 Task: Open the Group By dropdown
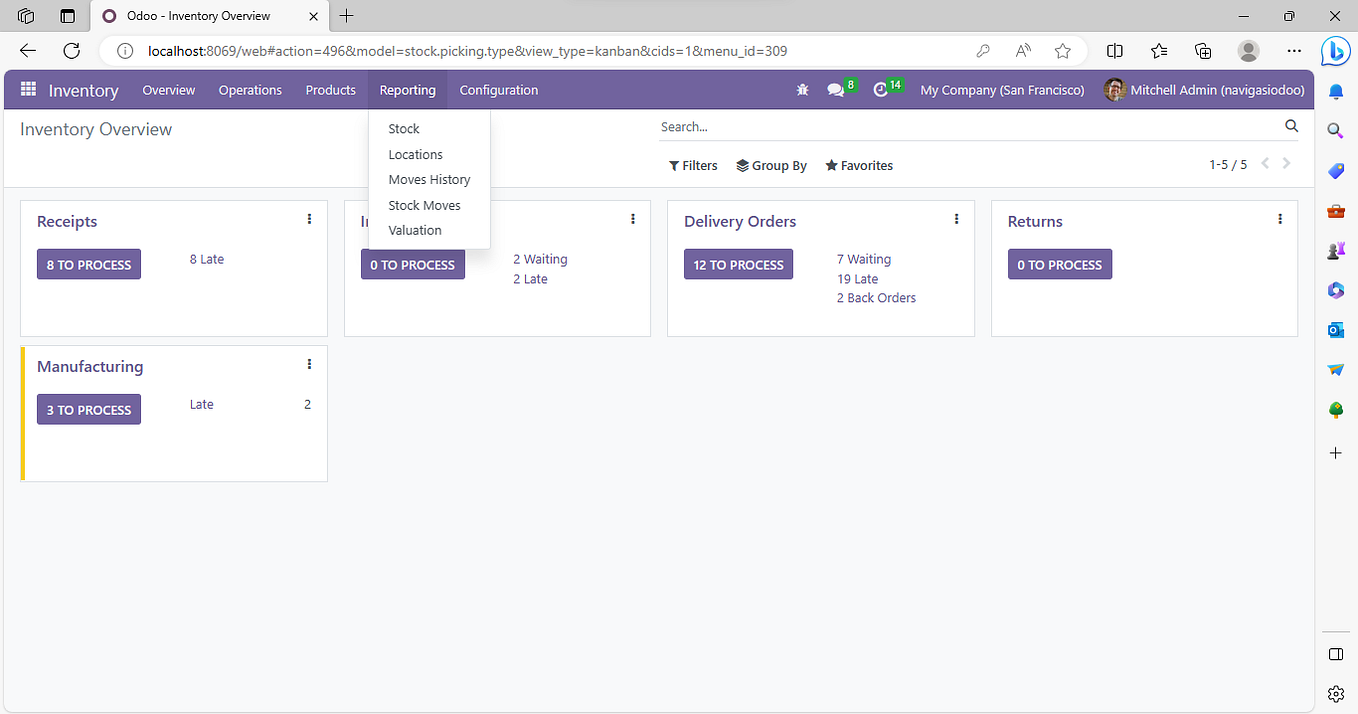[x=771, y=165]
